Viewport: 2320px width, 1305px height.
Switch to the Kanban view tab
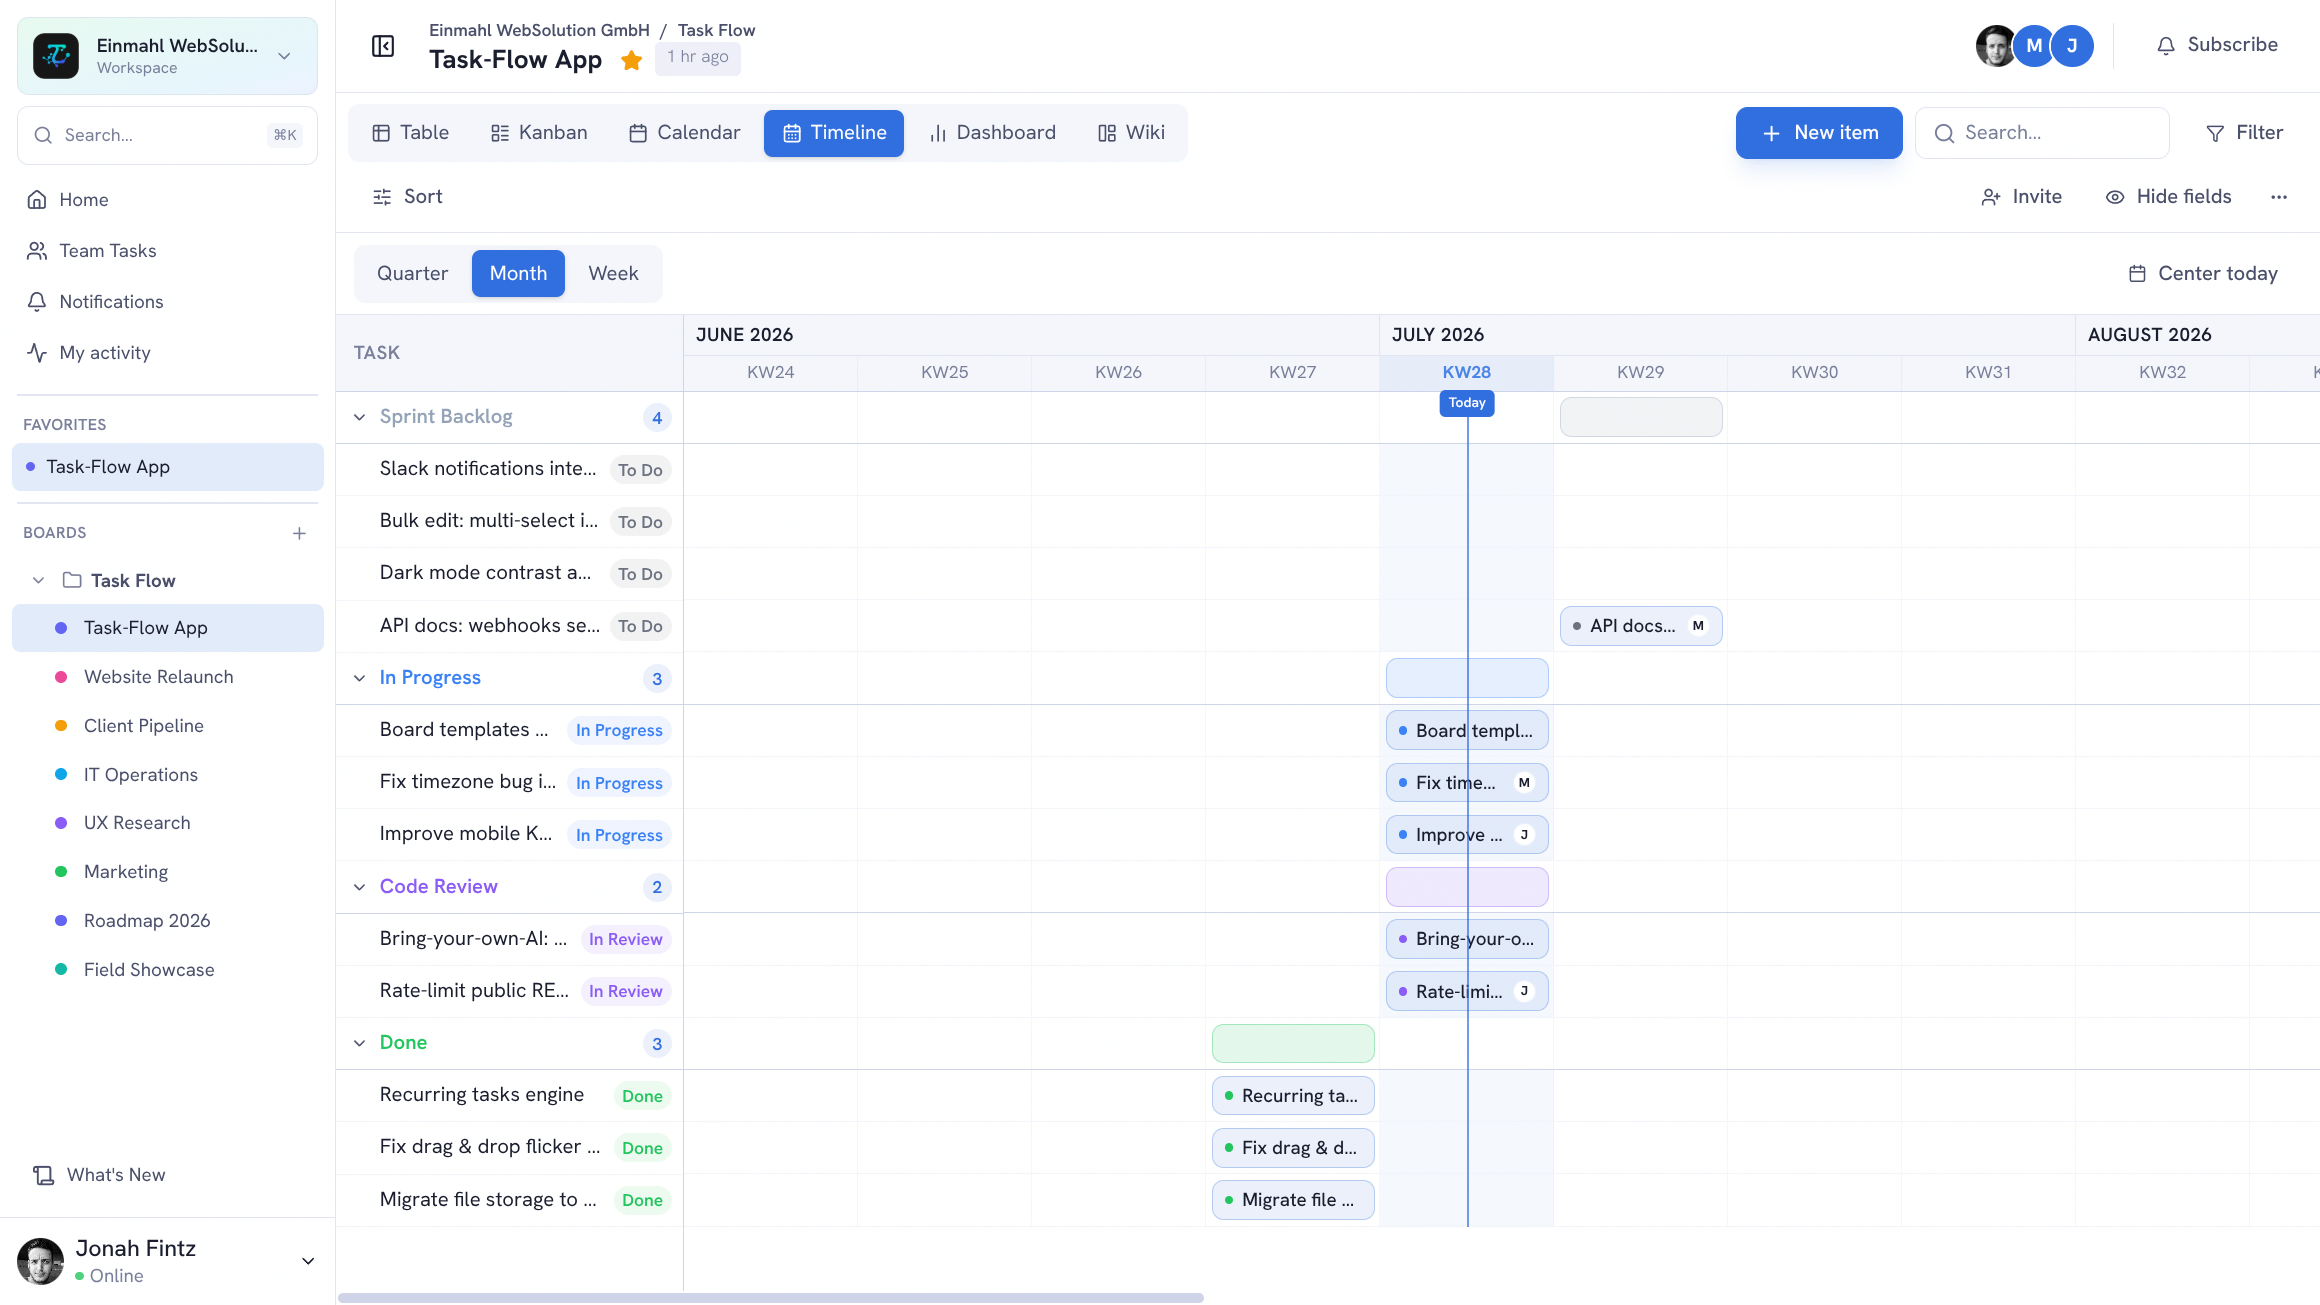pyautogui.click(x=539, y=133)
